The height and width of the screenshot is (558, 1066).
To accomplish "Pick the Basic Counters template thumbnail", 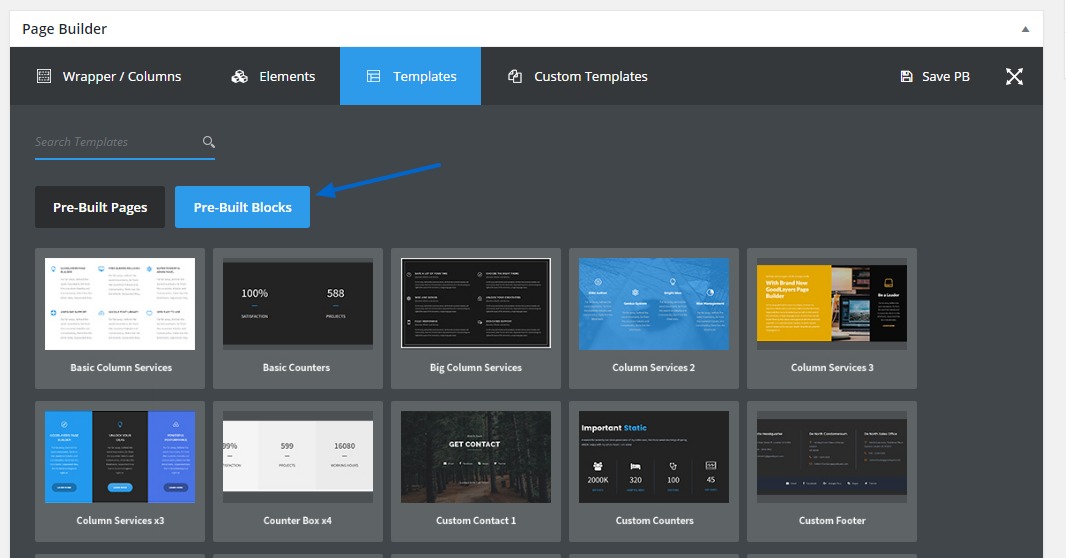I will click(x=298, y=304).
